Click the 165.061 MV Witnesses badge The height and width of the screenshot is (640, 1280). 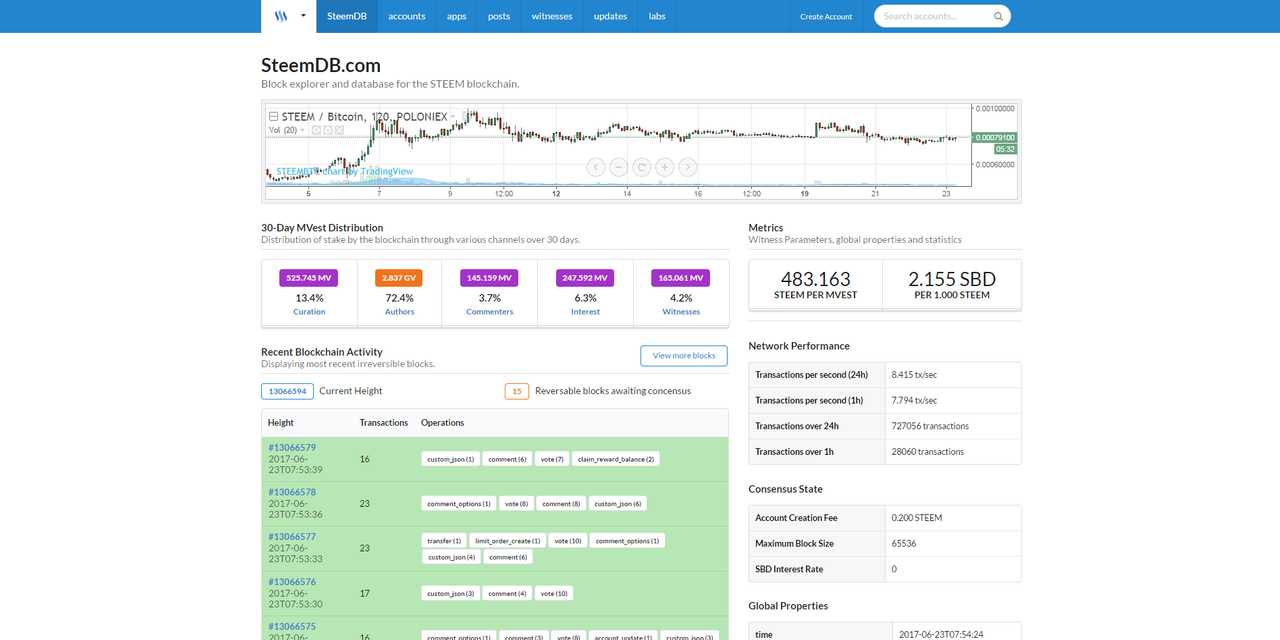pyautogui.click(x=680, y=278)
